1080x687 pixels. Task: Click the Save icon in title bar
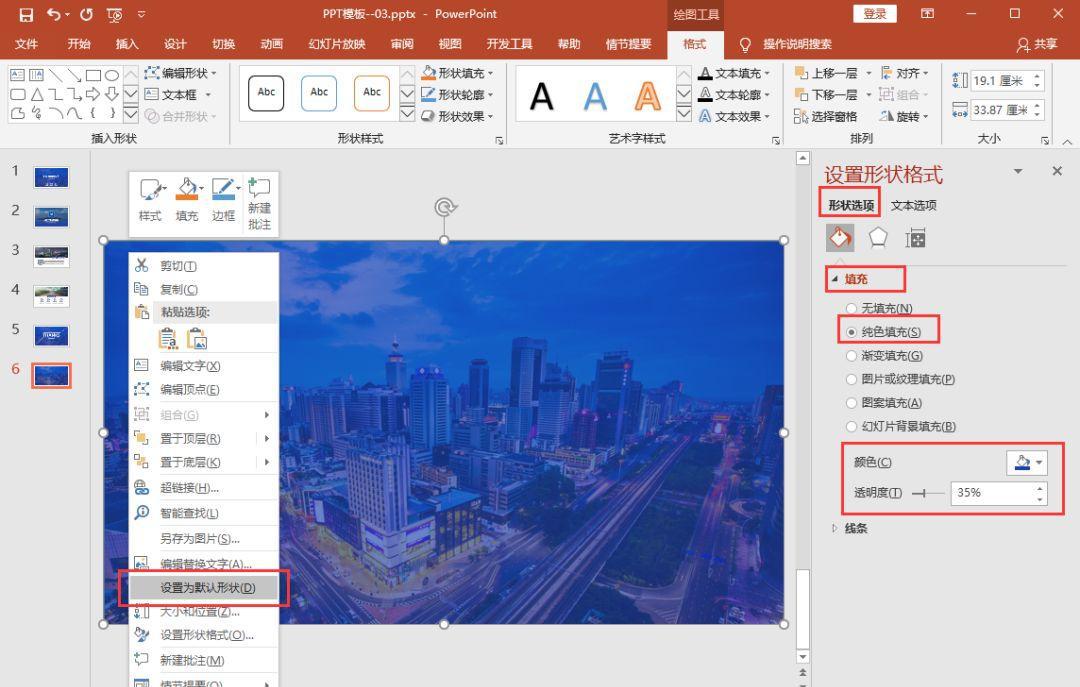[x=26, y=14]
